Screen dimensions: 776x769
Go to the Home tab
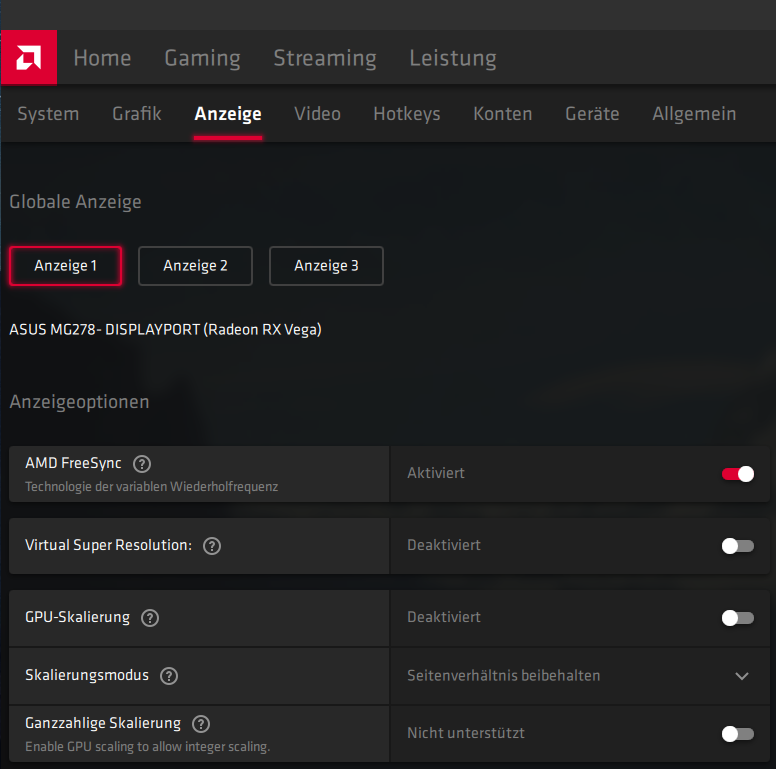[x=102, y=58]
